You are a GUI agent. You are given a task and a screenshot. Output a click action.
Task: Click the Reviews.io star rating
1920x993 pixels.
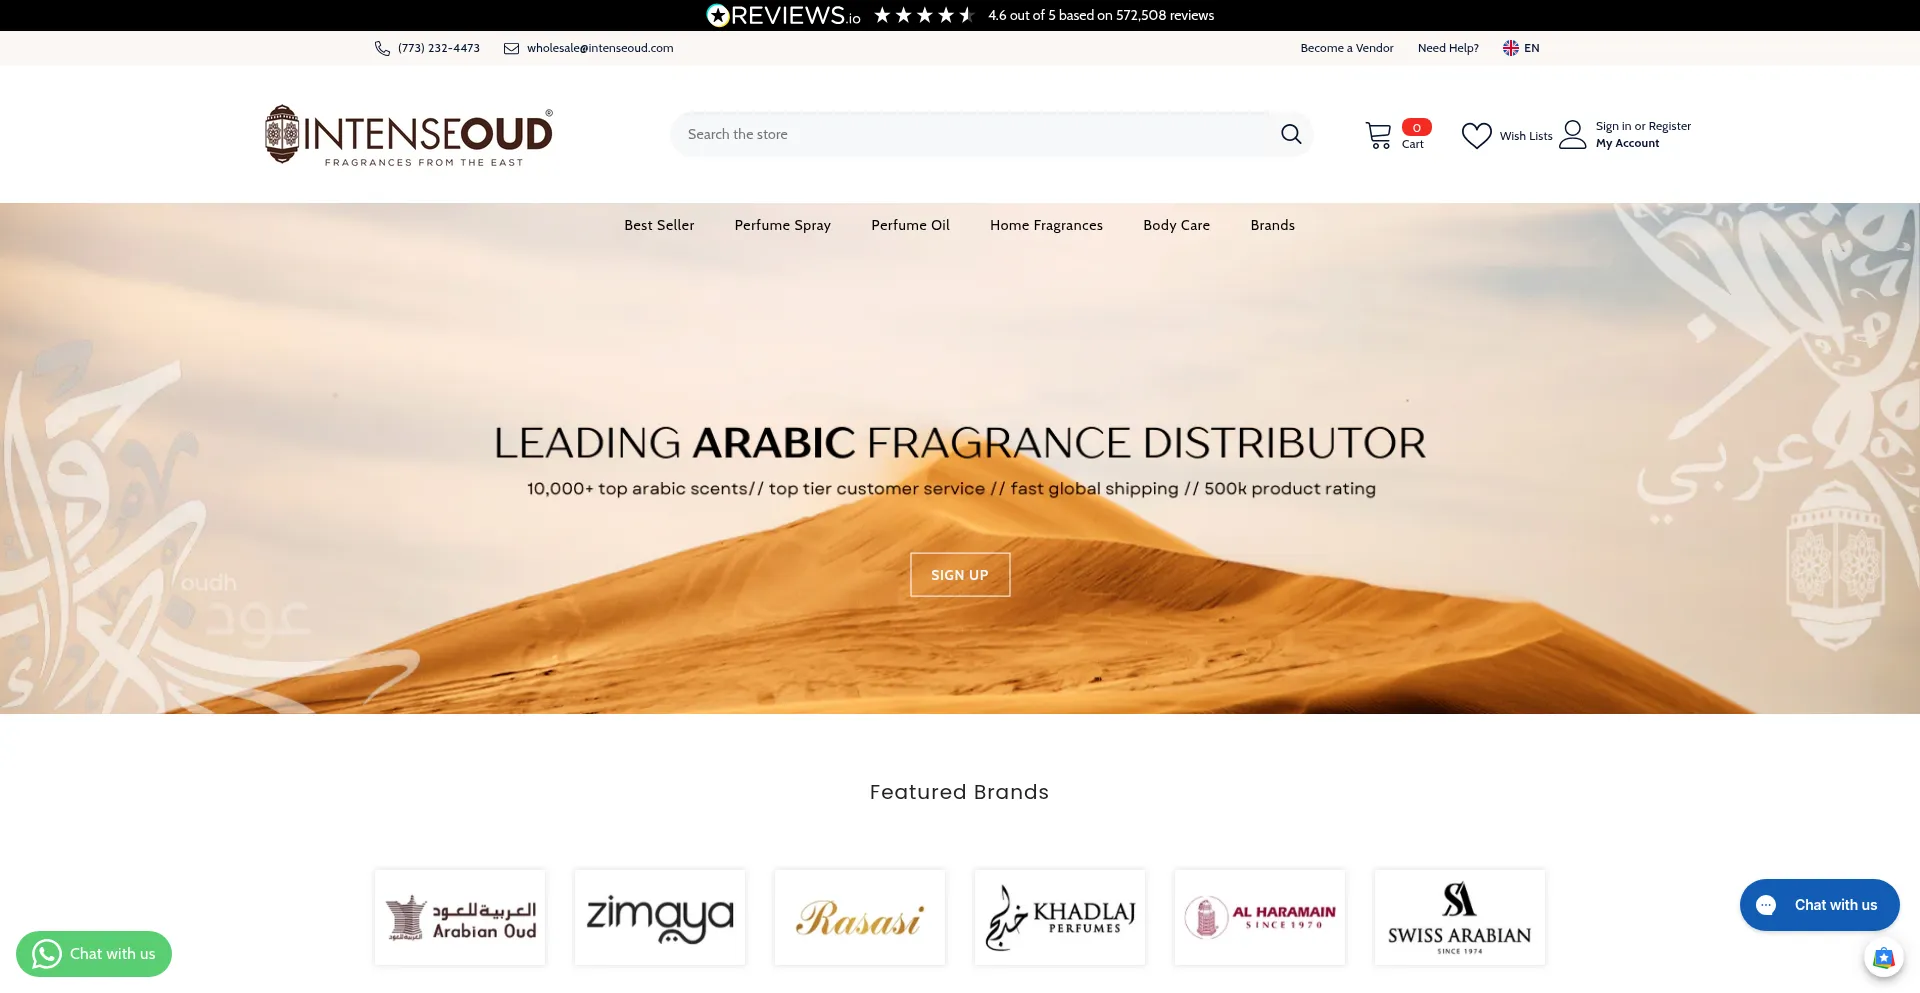tap(924, 15)
